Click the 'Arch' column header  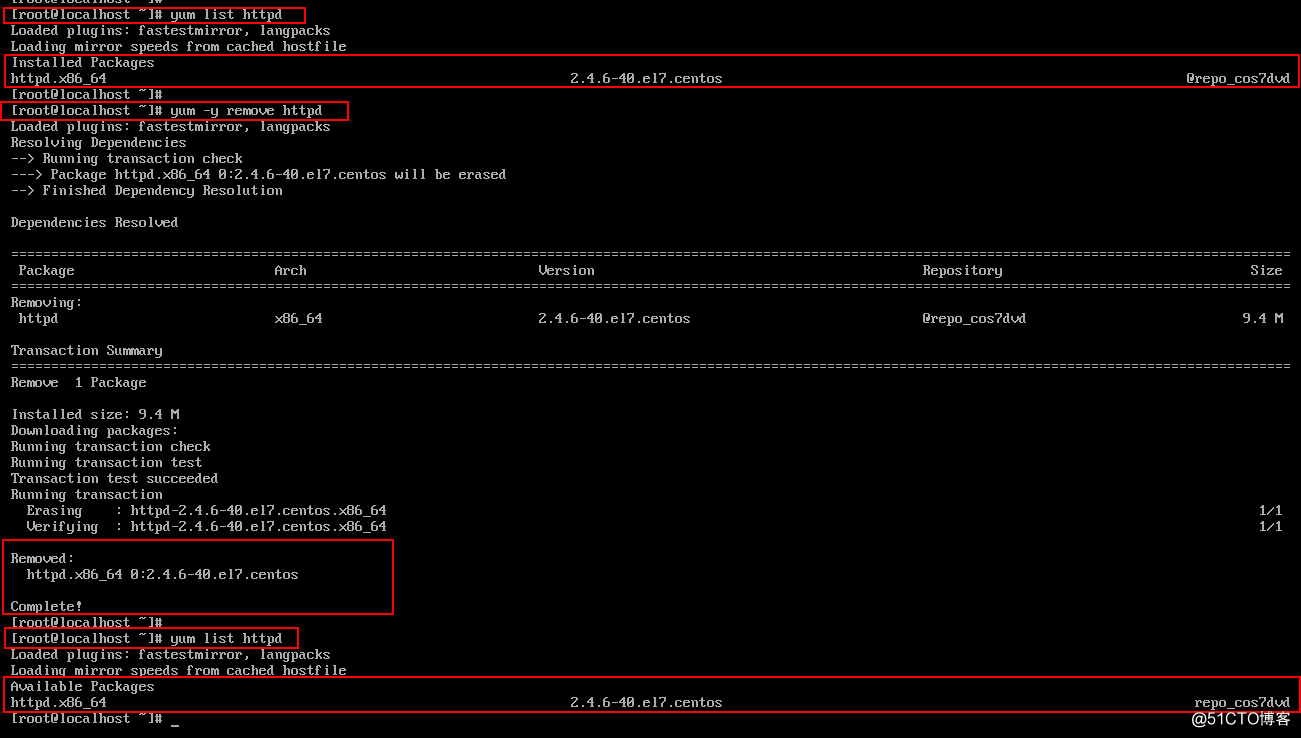290,270
